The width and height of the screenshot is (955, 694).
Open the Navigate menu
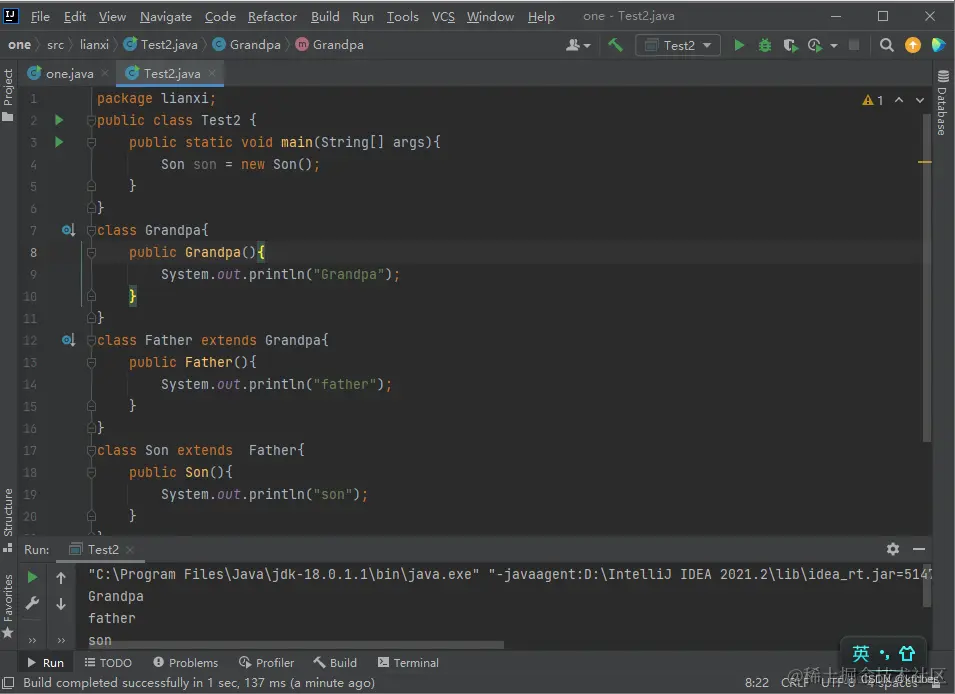tap(166, 16)
